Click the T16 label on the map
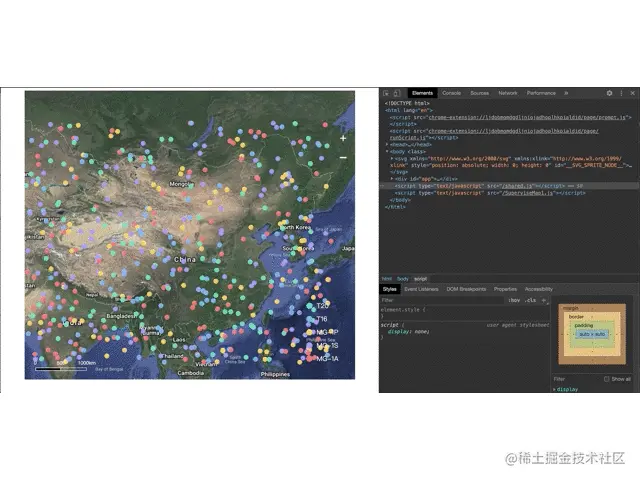The image size is (640, 480). pyautogui.click(x=322, y=319)
